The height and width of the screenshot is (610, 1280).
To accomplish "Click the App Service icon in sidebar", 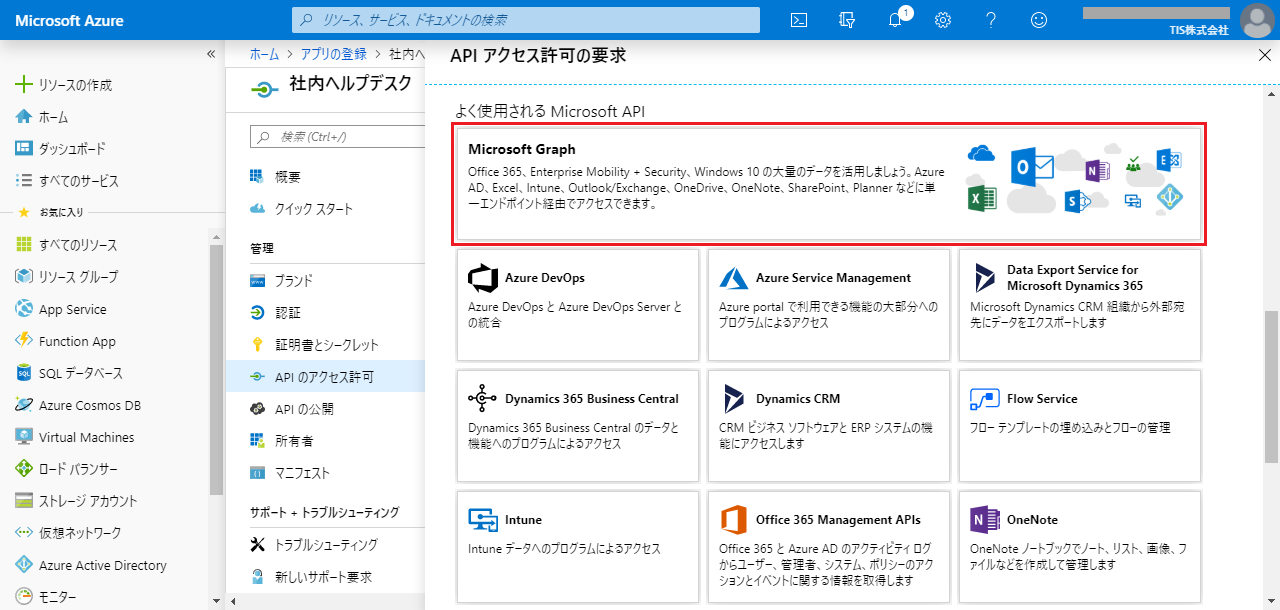I will click(x=24, y=309).
